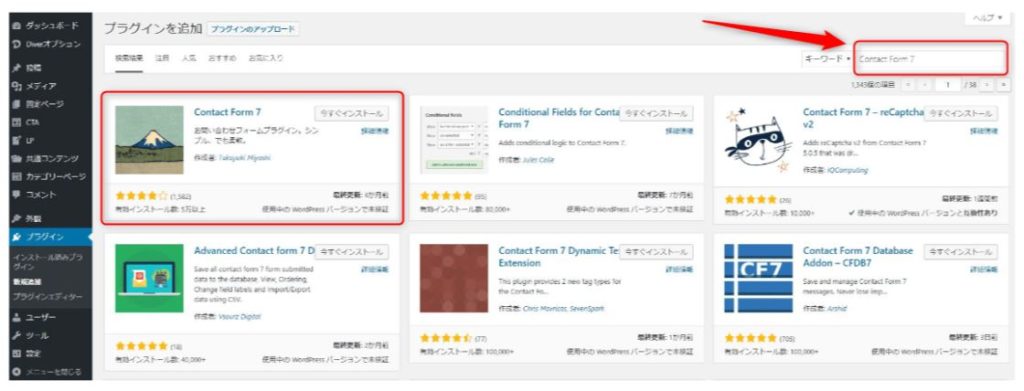
Task: Open the ダッシュボード icon in sidebar
Action: pyautogui.click(x=16, y=26)
